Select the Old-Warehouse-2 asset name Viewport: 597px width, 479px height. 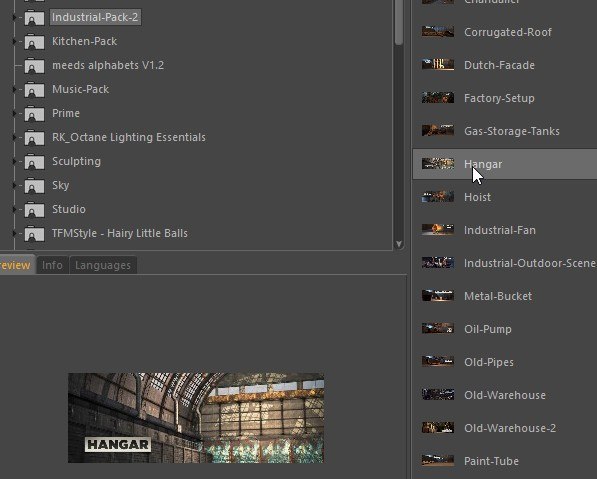510,428
